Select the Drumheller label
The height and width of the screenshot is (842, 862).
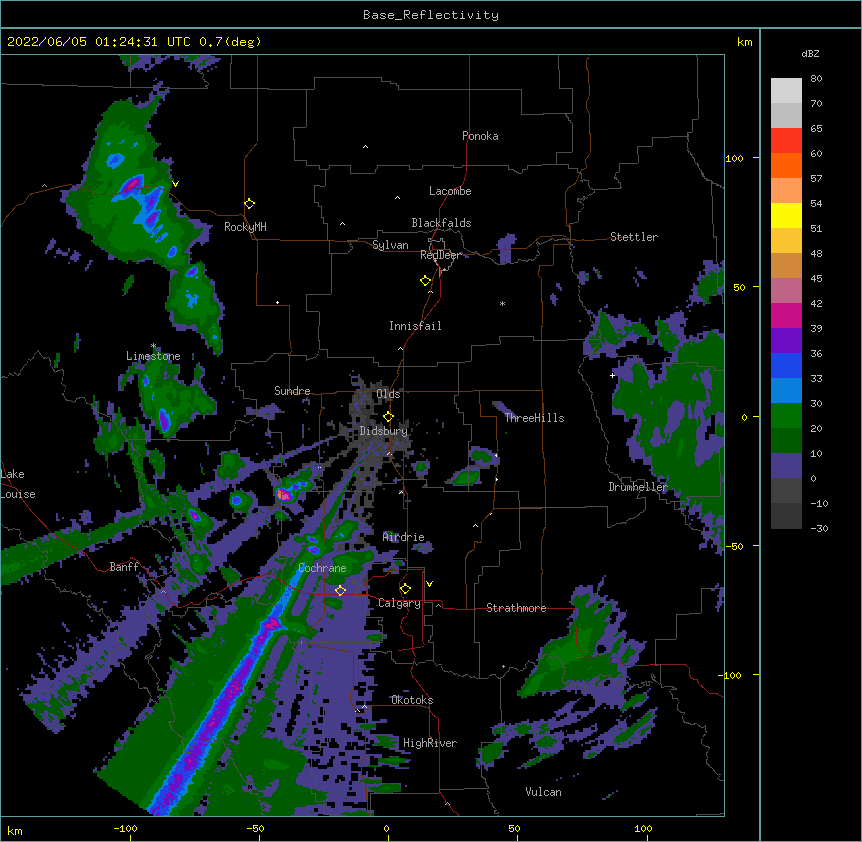(x=638, y=487)
